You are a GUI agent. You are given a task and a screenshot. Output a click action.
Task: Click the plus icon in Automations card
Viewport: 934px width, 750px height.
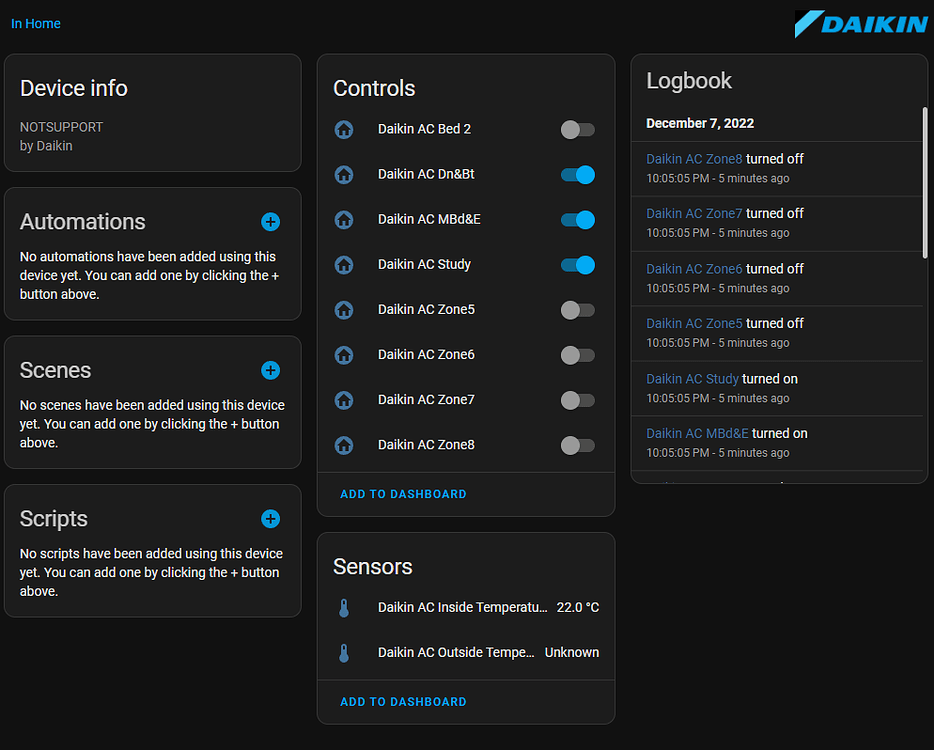coord(270,222)
